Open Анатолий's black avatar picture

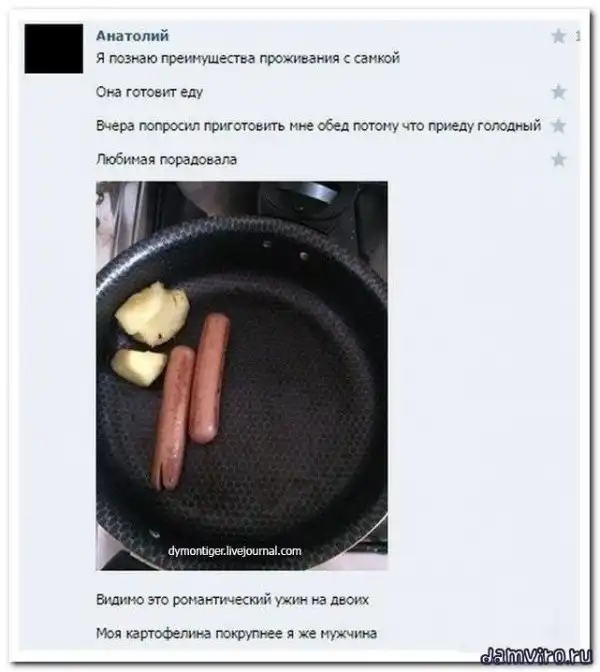tap(54, 48)
